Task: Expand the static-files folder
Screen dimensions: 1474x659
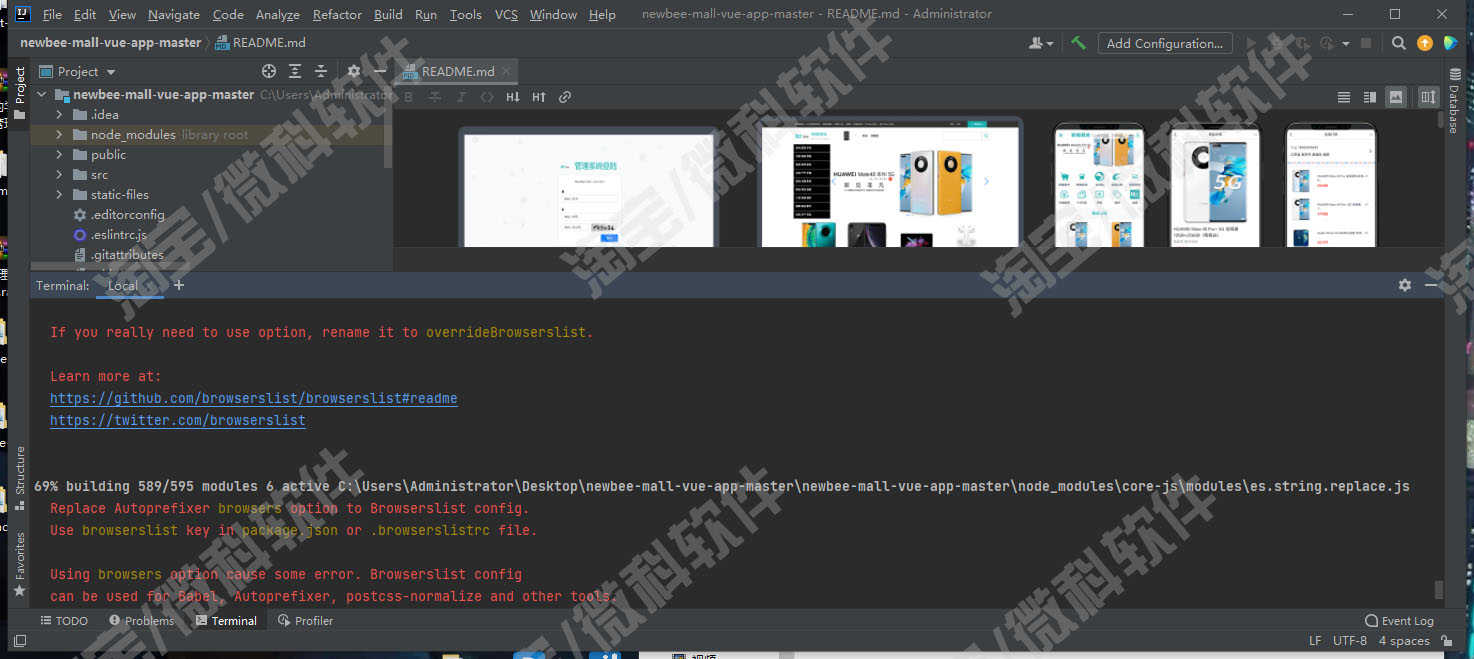Action: point(59,194)
